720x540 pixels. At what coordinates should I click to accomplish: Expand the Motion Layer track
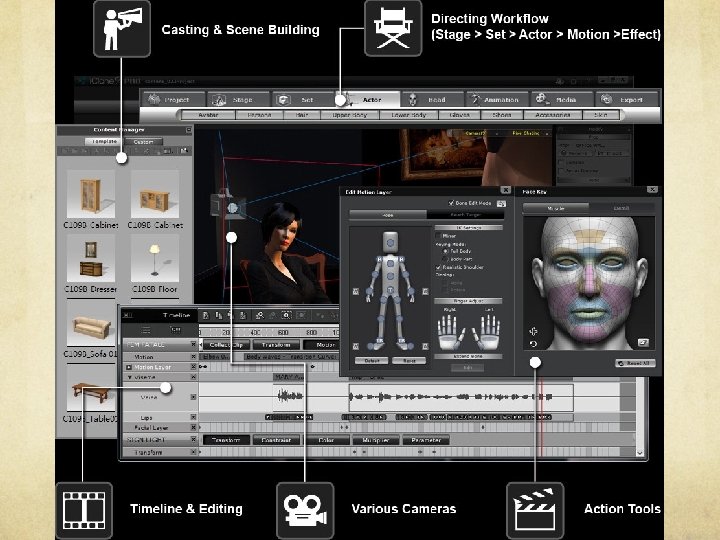[128, 367]
